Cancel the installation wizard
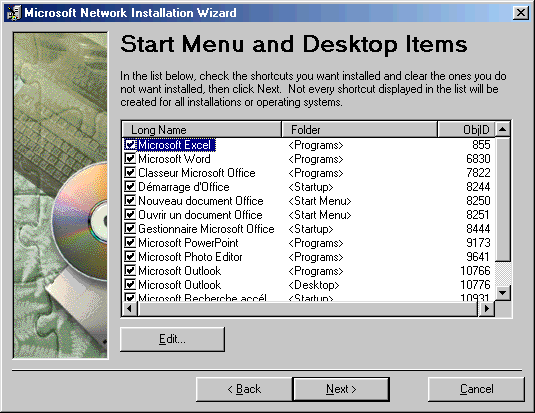 (x=476, y=389)
